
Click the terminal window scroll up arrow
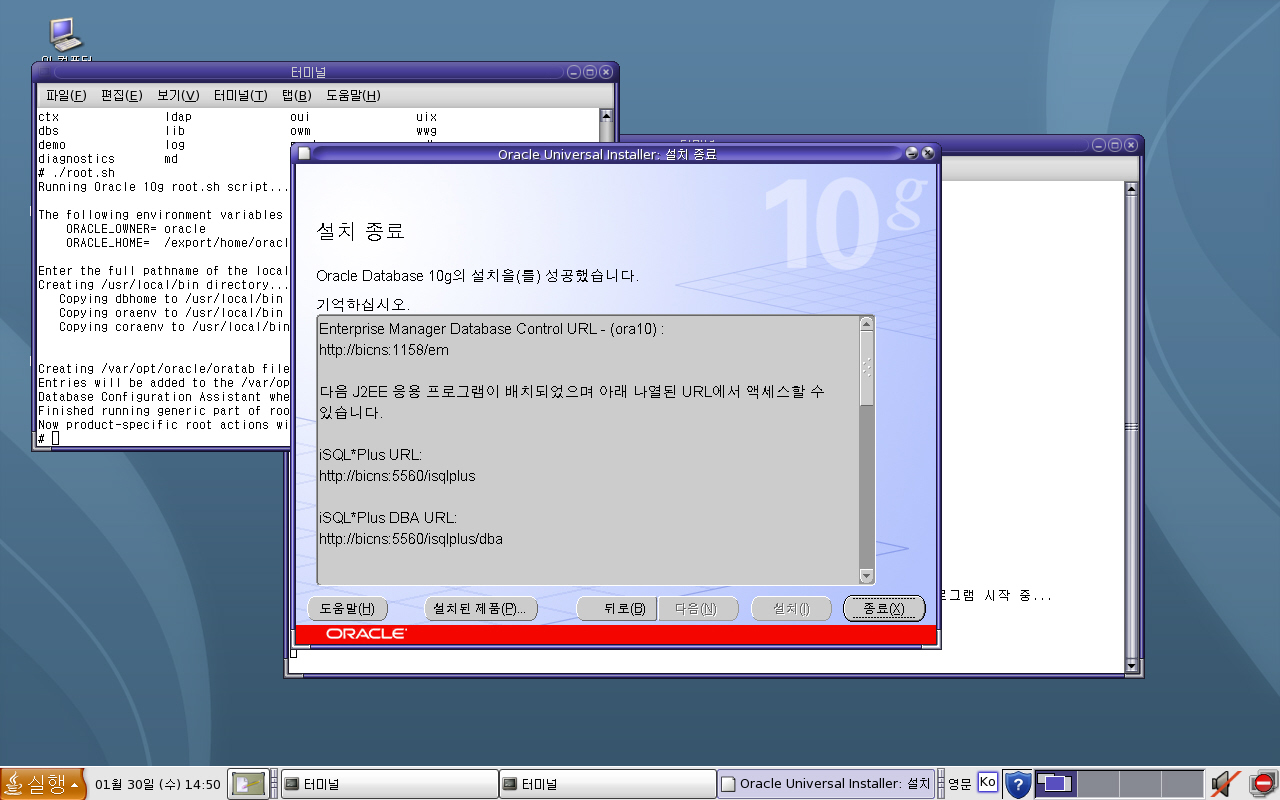(x=606, y=116)
